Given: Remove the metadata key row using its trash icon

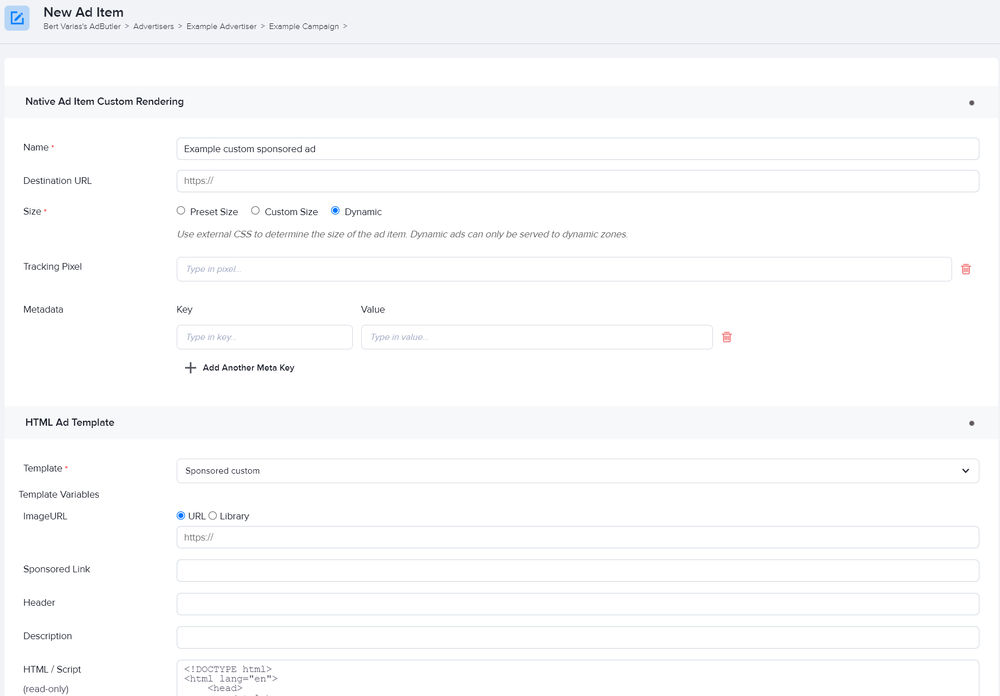Looking at the screenshot, I should click(x=726, y=337).
